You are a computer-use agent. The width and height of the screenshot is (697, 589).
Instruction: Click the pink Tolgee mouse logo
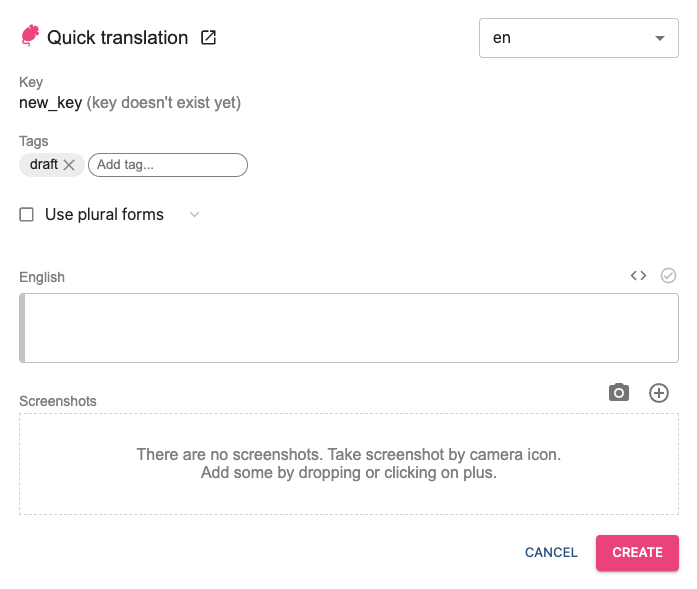30,37
